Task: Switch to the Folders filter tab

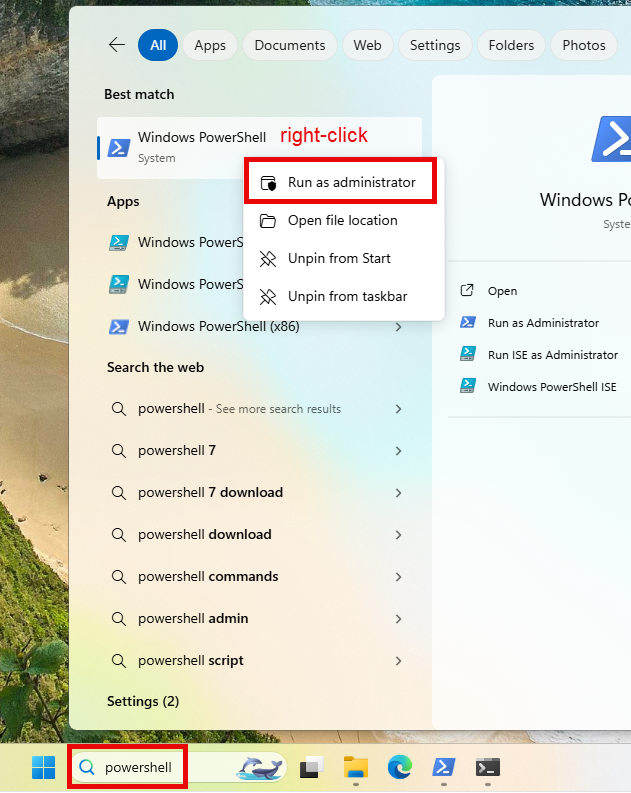Action: click(511, 45)
